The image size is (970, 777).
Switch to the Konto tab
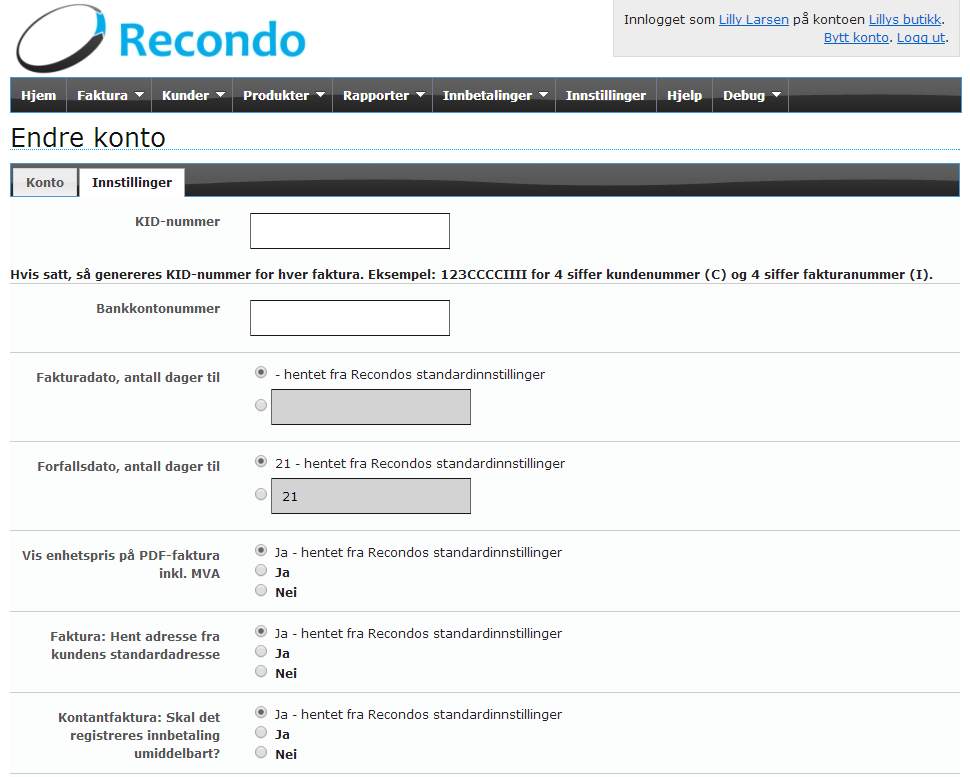pyautogui.click(x=45, y=183)
